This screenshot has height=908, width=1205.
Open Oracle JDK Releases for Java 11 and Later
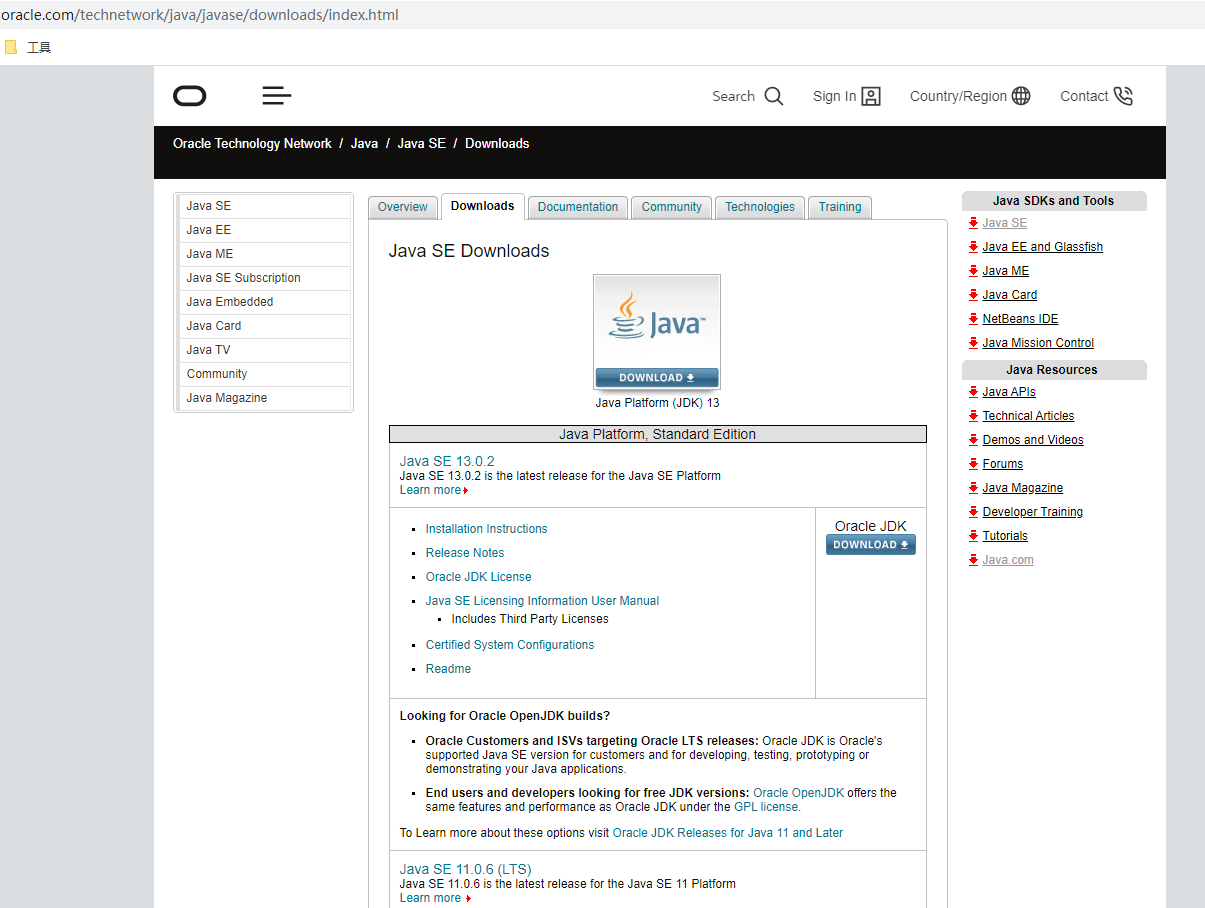[x=728, y=833]
